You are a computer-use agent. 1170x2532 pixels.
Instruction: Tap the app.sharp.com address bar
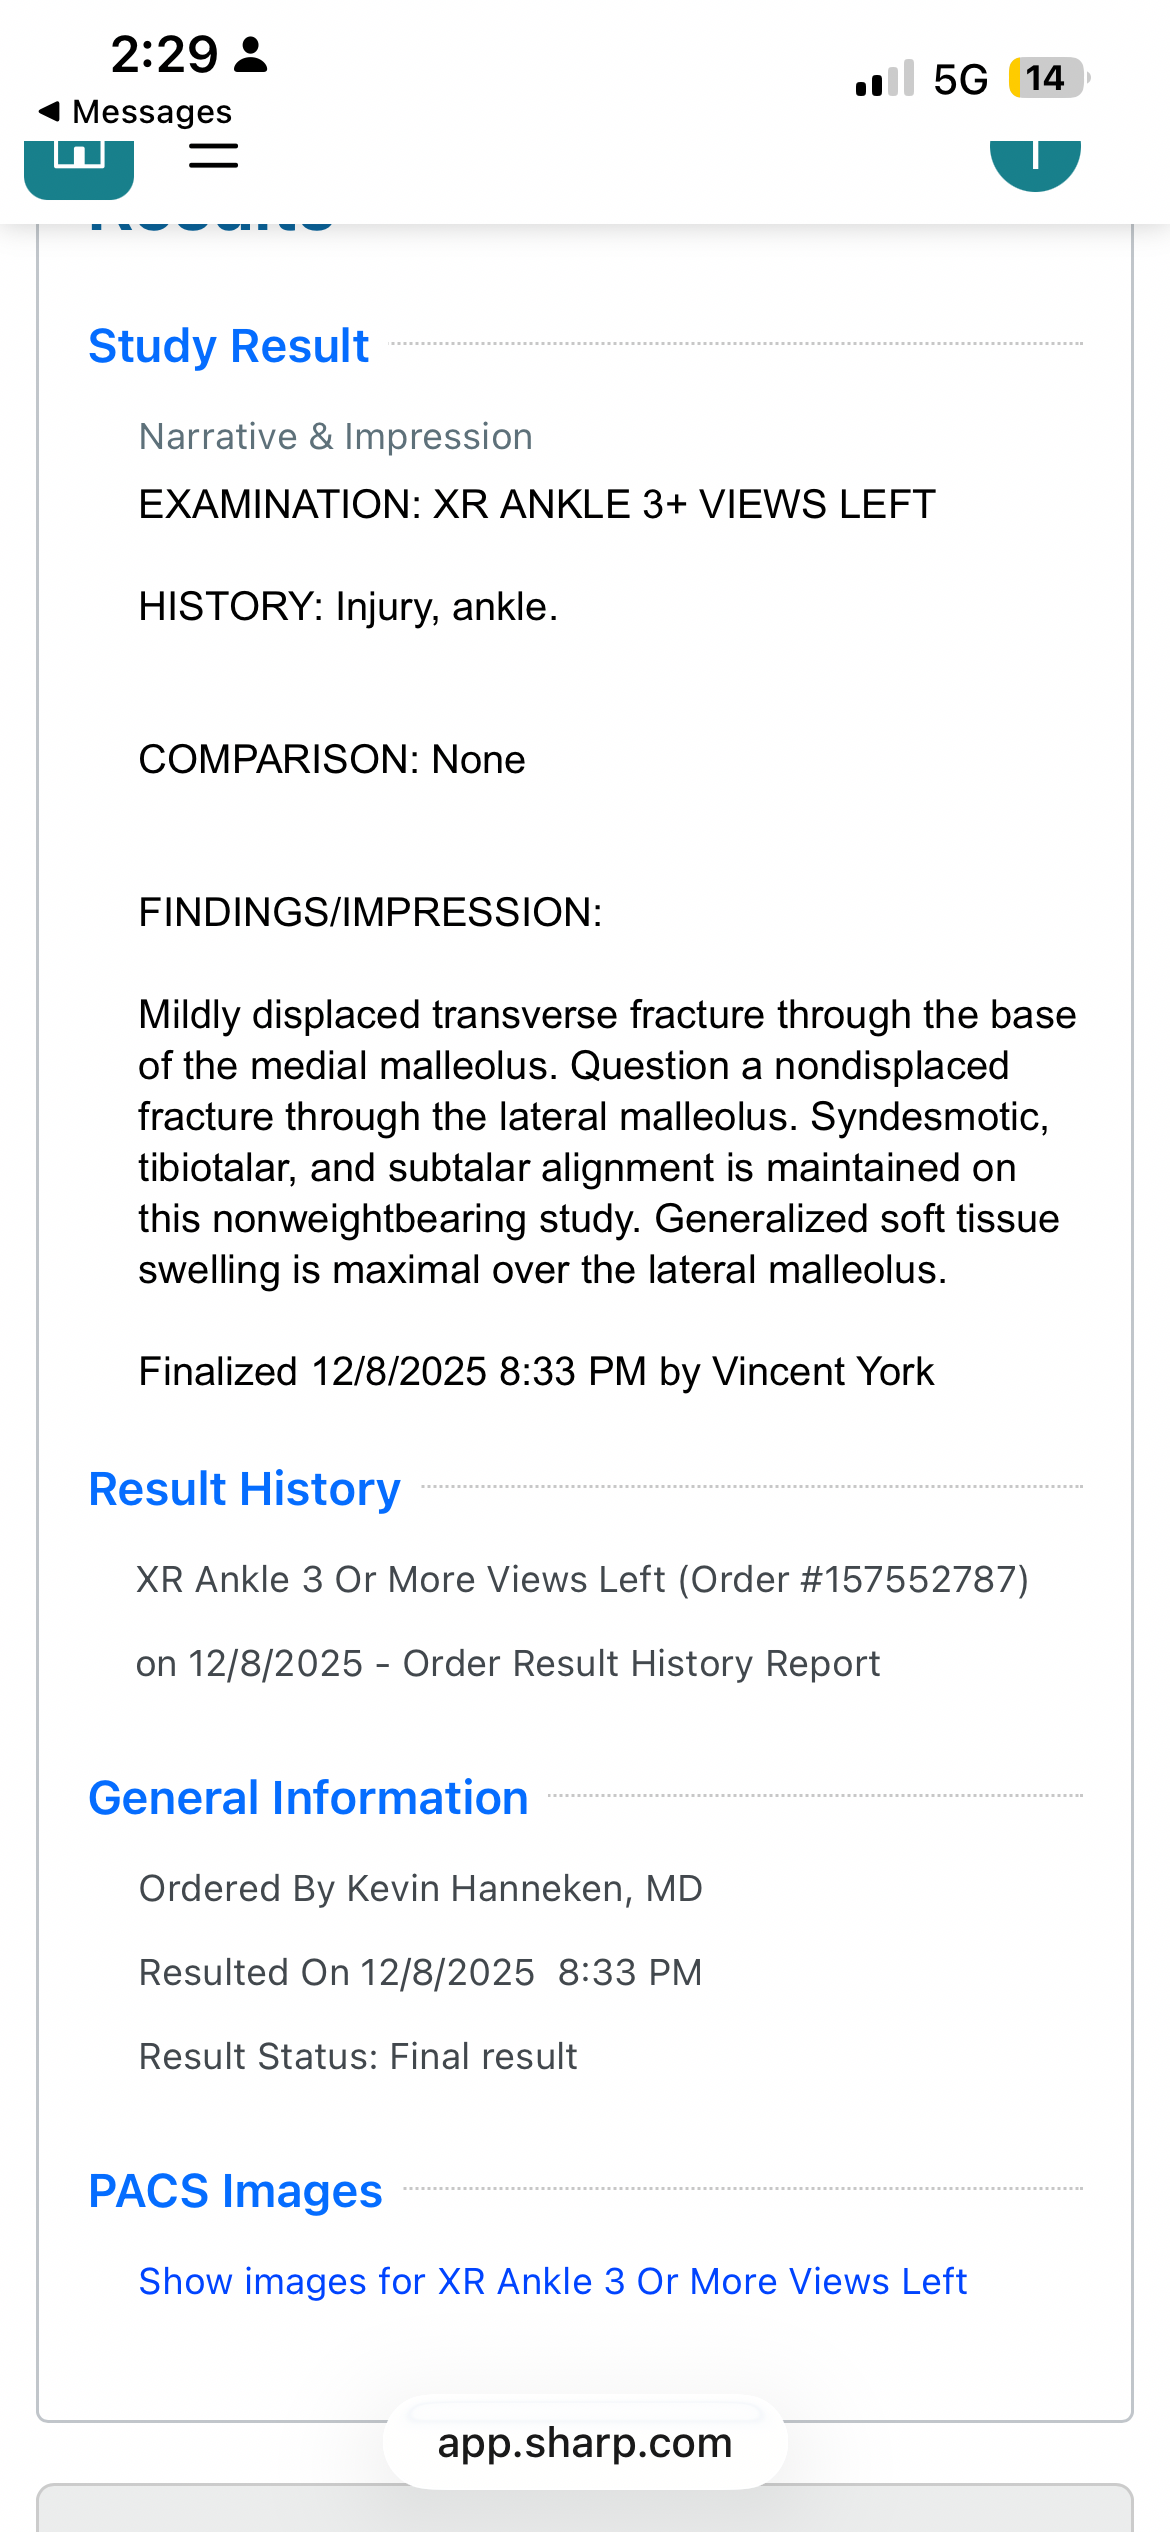click(x=585, y=2442)
